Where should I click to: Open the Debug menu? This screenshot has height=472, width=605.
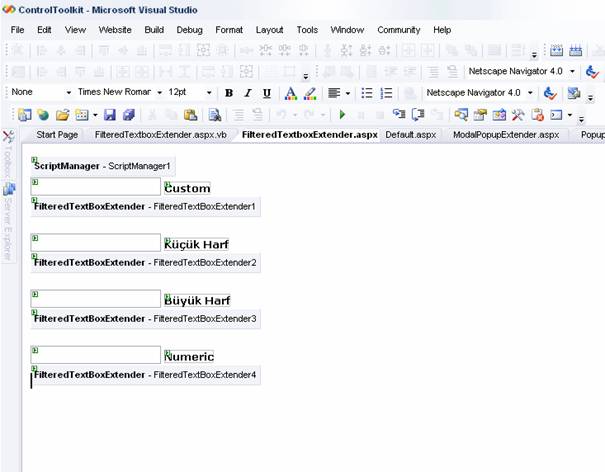(x=189, y=30)
